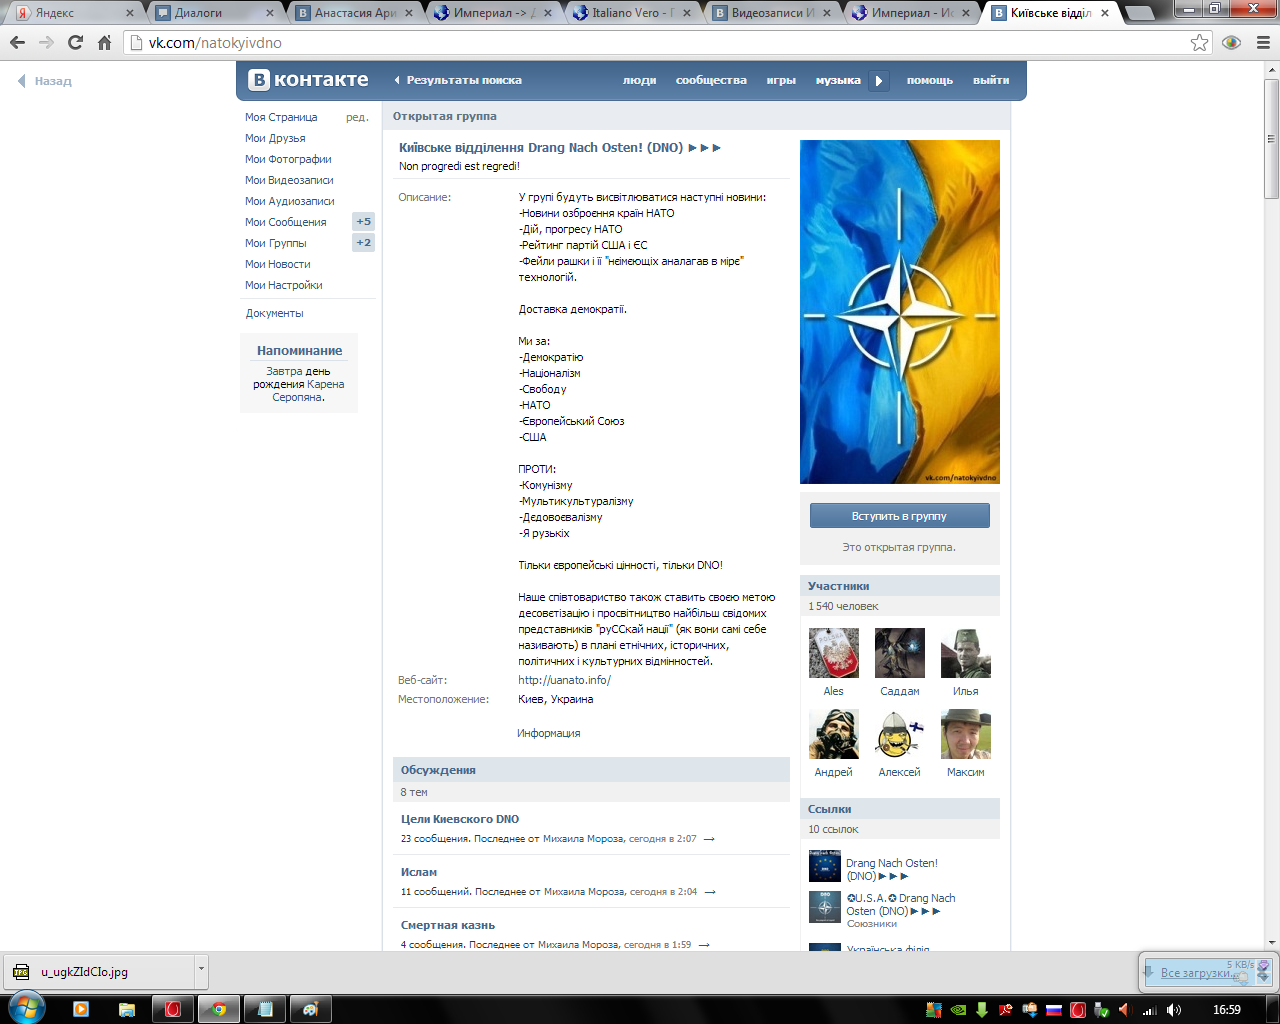
Task: Open dropdown for u_ugkZIdCIo.jpg download
Action: pos(201,970)
